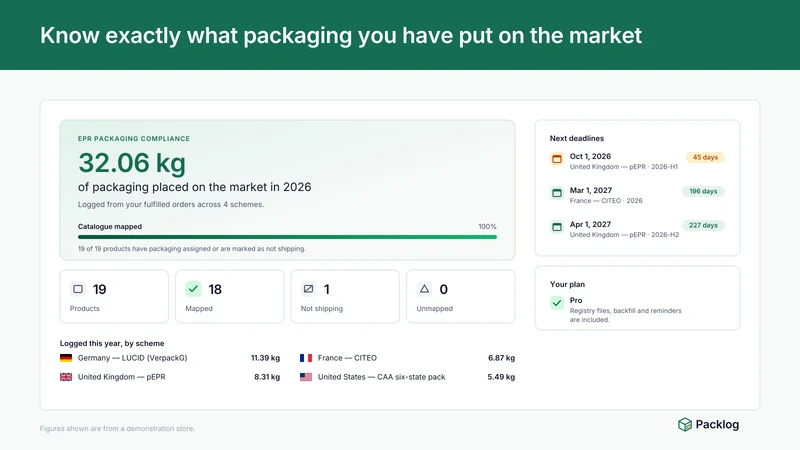Click 'United Kingdom — pEPR · 2026-H2' text

tap(624, 235)
